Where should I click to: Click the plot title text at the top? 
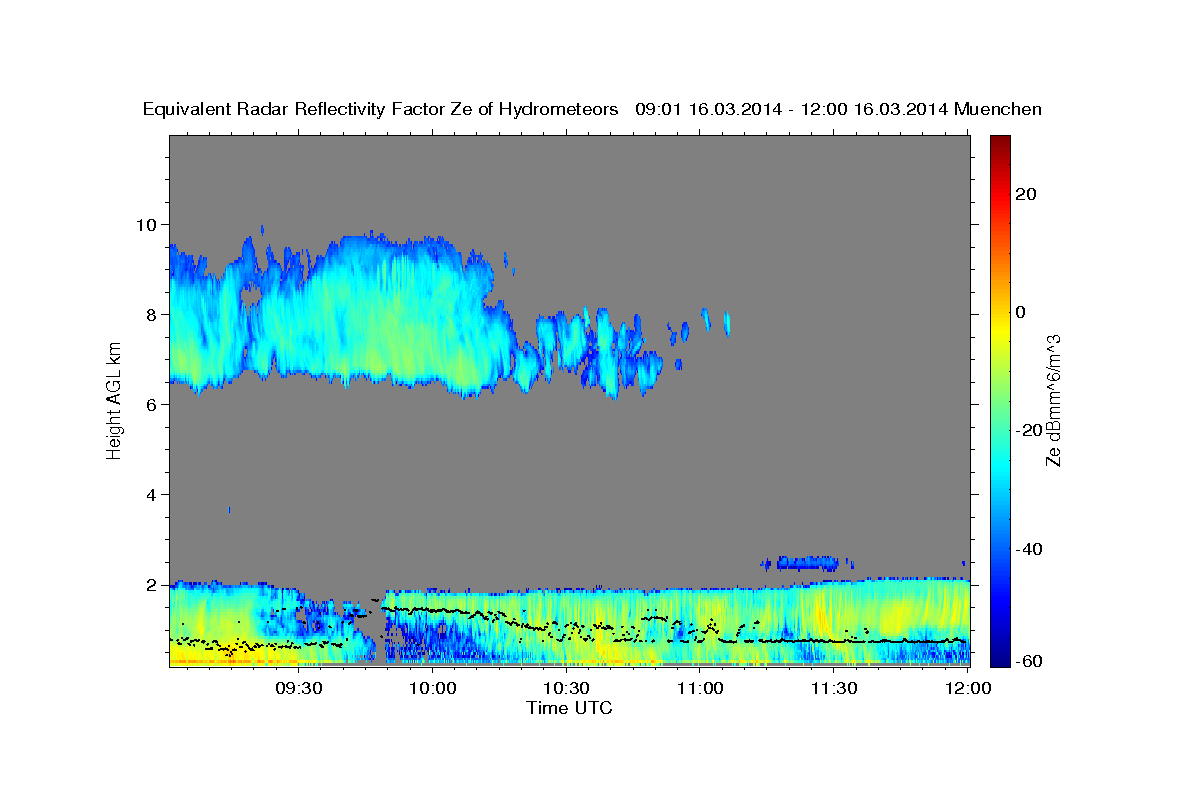(593, 109)
